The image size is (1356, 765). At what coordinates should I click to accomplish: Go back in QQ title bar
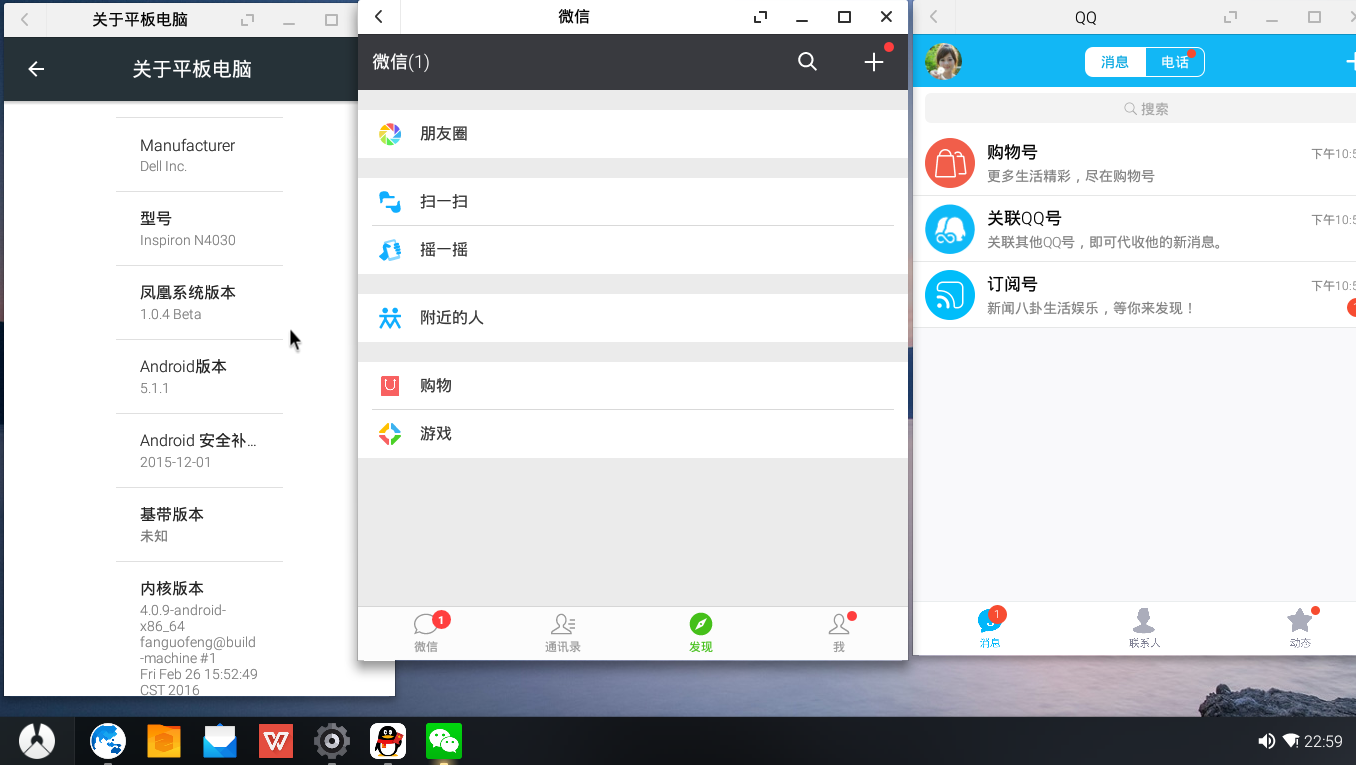pos(934,17)
